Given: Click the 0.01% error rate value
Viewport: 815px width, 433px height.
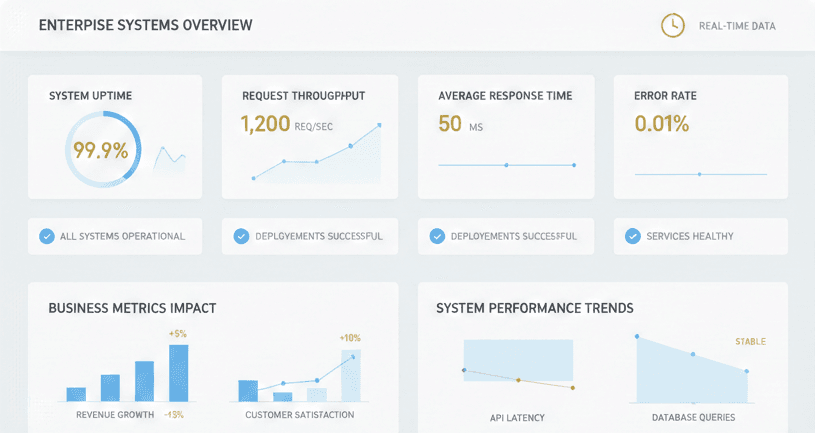Looking at the screenshot, I should (662, 124).
